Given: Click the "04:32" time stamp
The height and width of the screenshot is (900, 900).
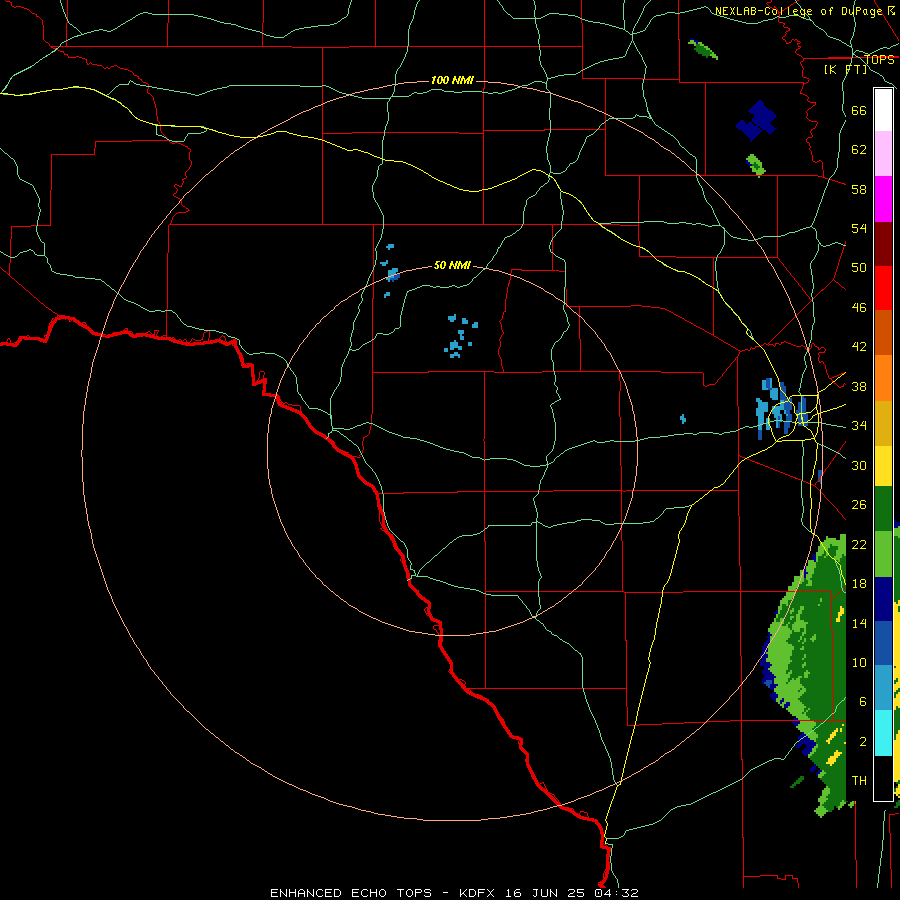Looking at the screenshot, I should 615,893.
